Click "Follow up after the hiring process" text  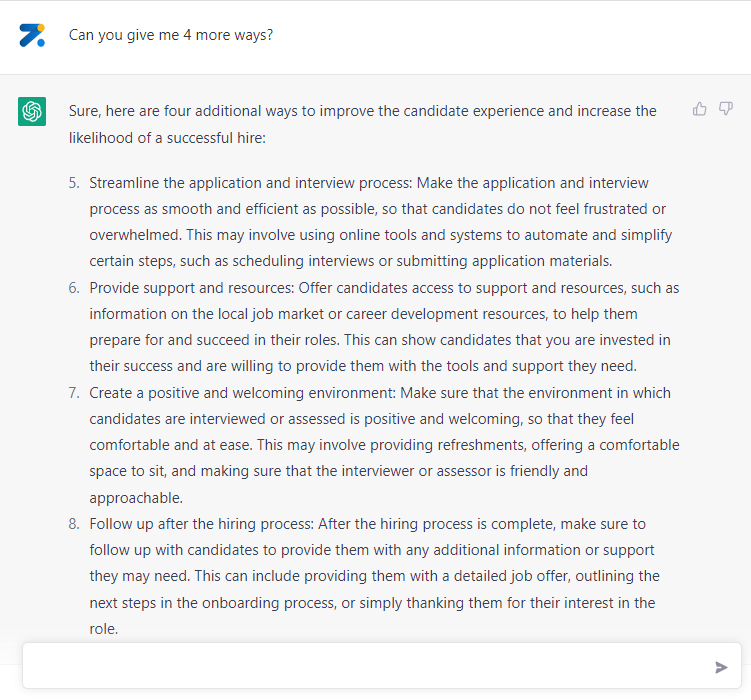click(201, 524)
